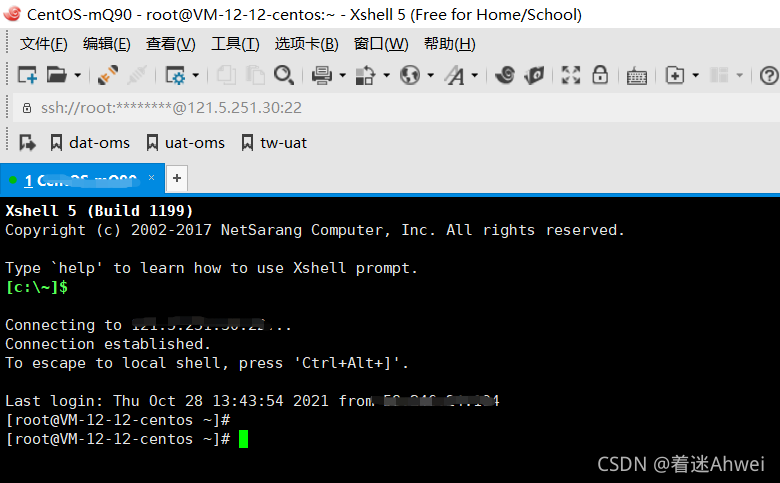Open the tw-uat quick link
The height and width of the screenshot is (483, 780).
tap(274, 143)
